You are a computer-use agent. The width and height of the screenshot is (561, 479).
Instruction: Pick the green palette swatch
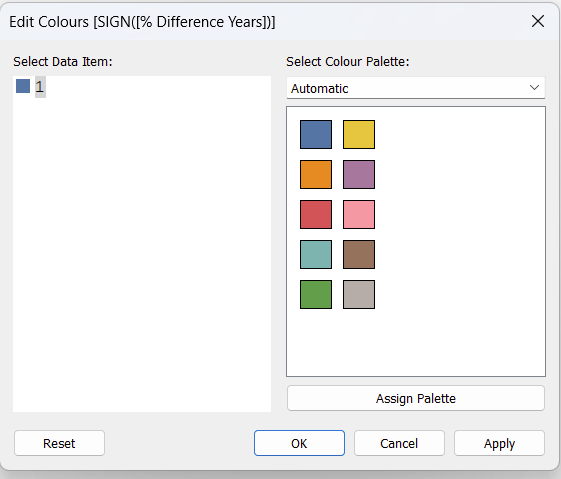(316, 294)
